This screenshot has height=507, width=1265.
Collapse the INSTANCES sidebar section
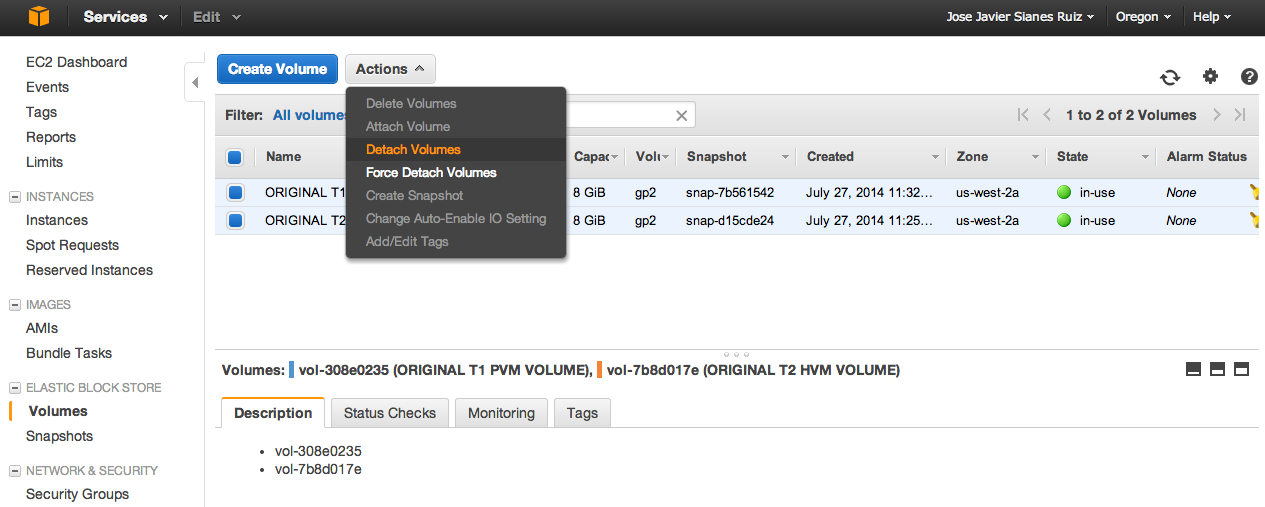click(x=15, y=197)
